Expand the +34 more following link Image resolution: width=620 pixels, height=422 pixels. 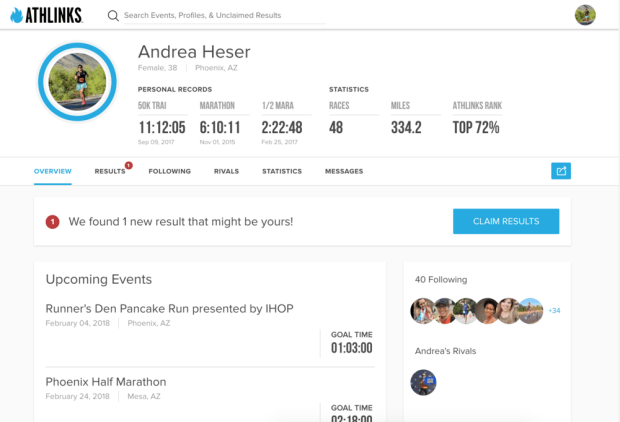pos(554,311)
